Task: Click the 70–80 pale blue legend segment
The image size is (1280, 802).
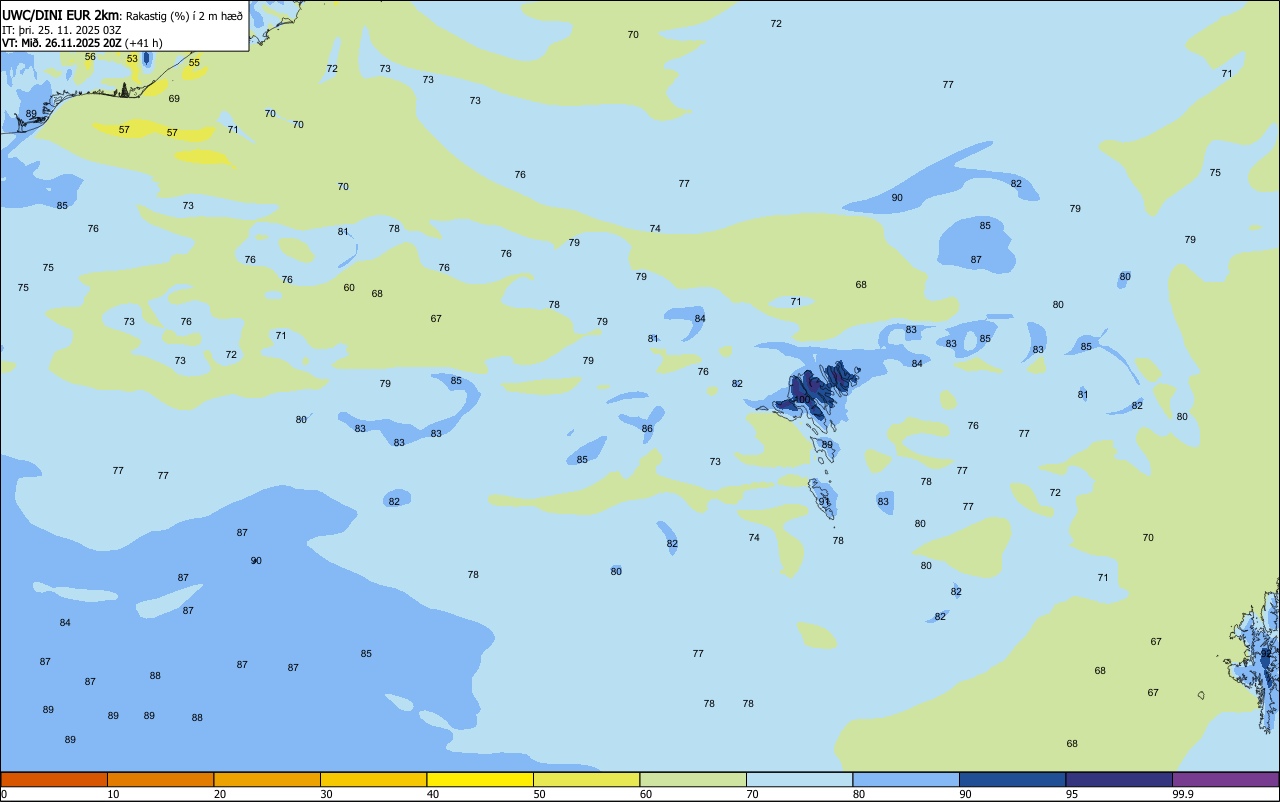Action: 799,779
